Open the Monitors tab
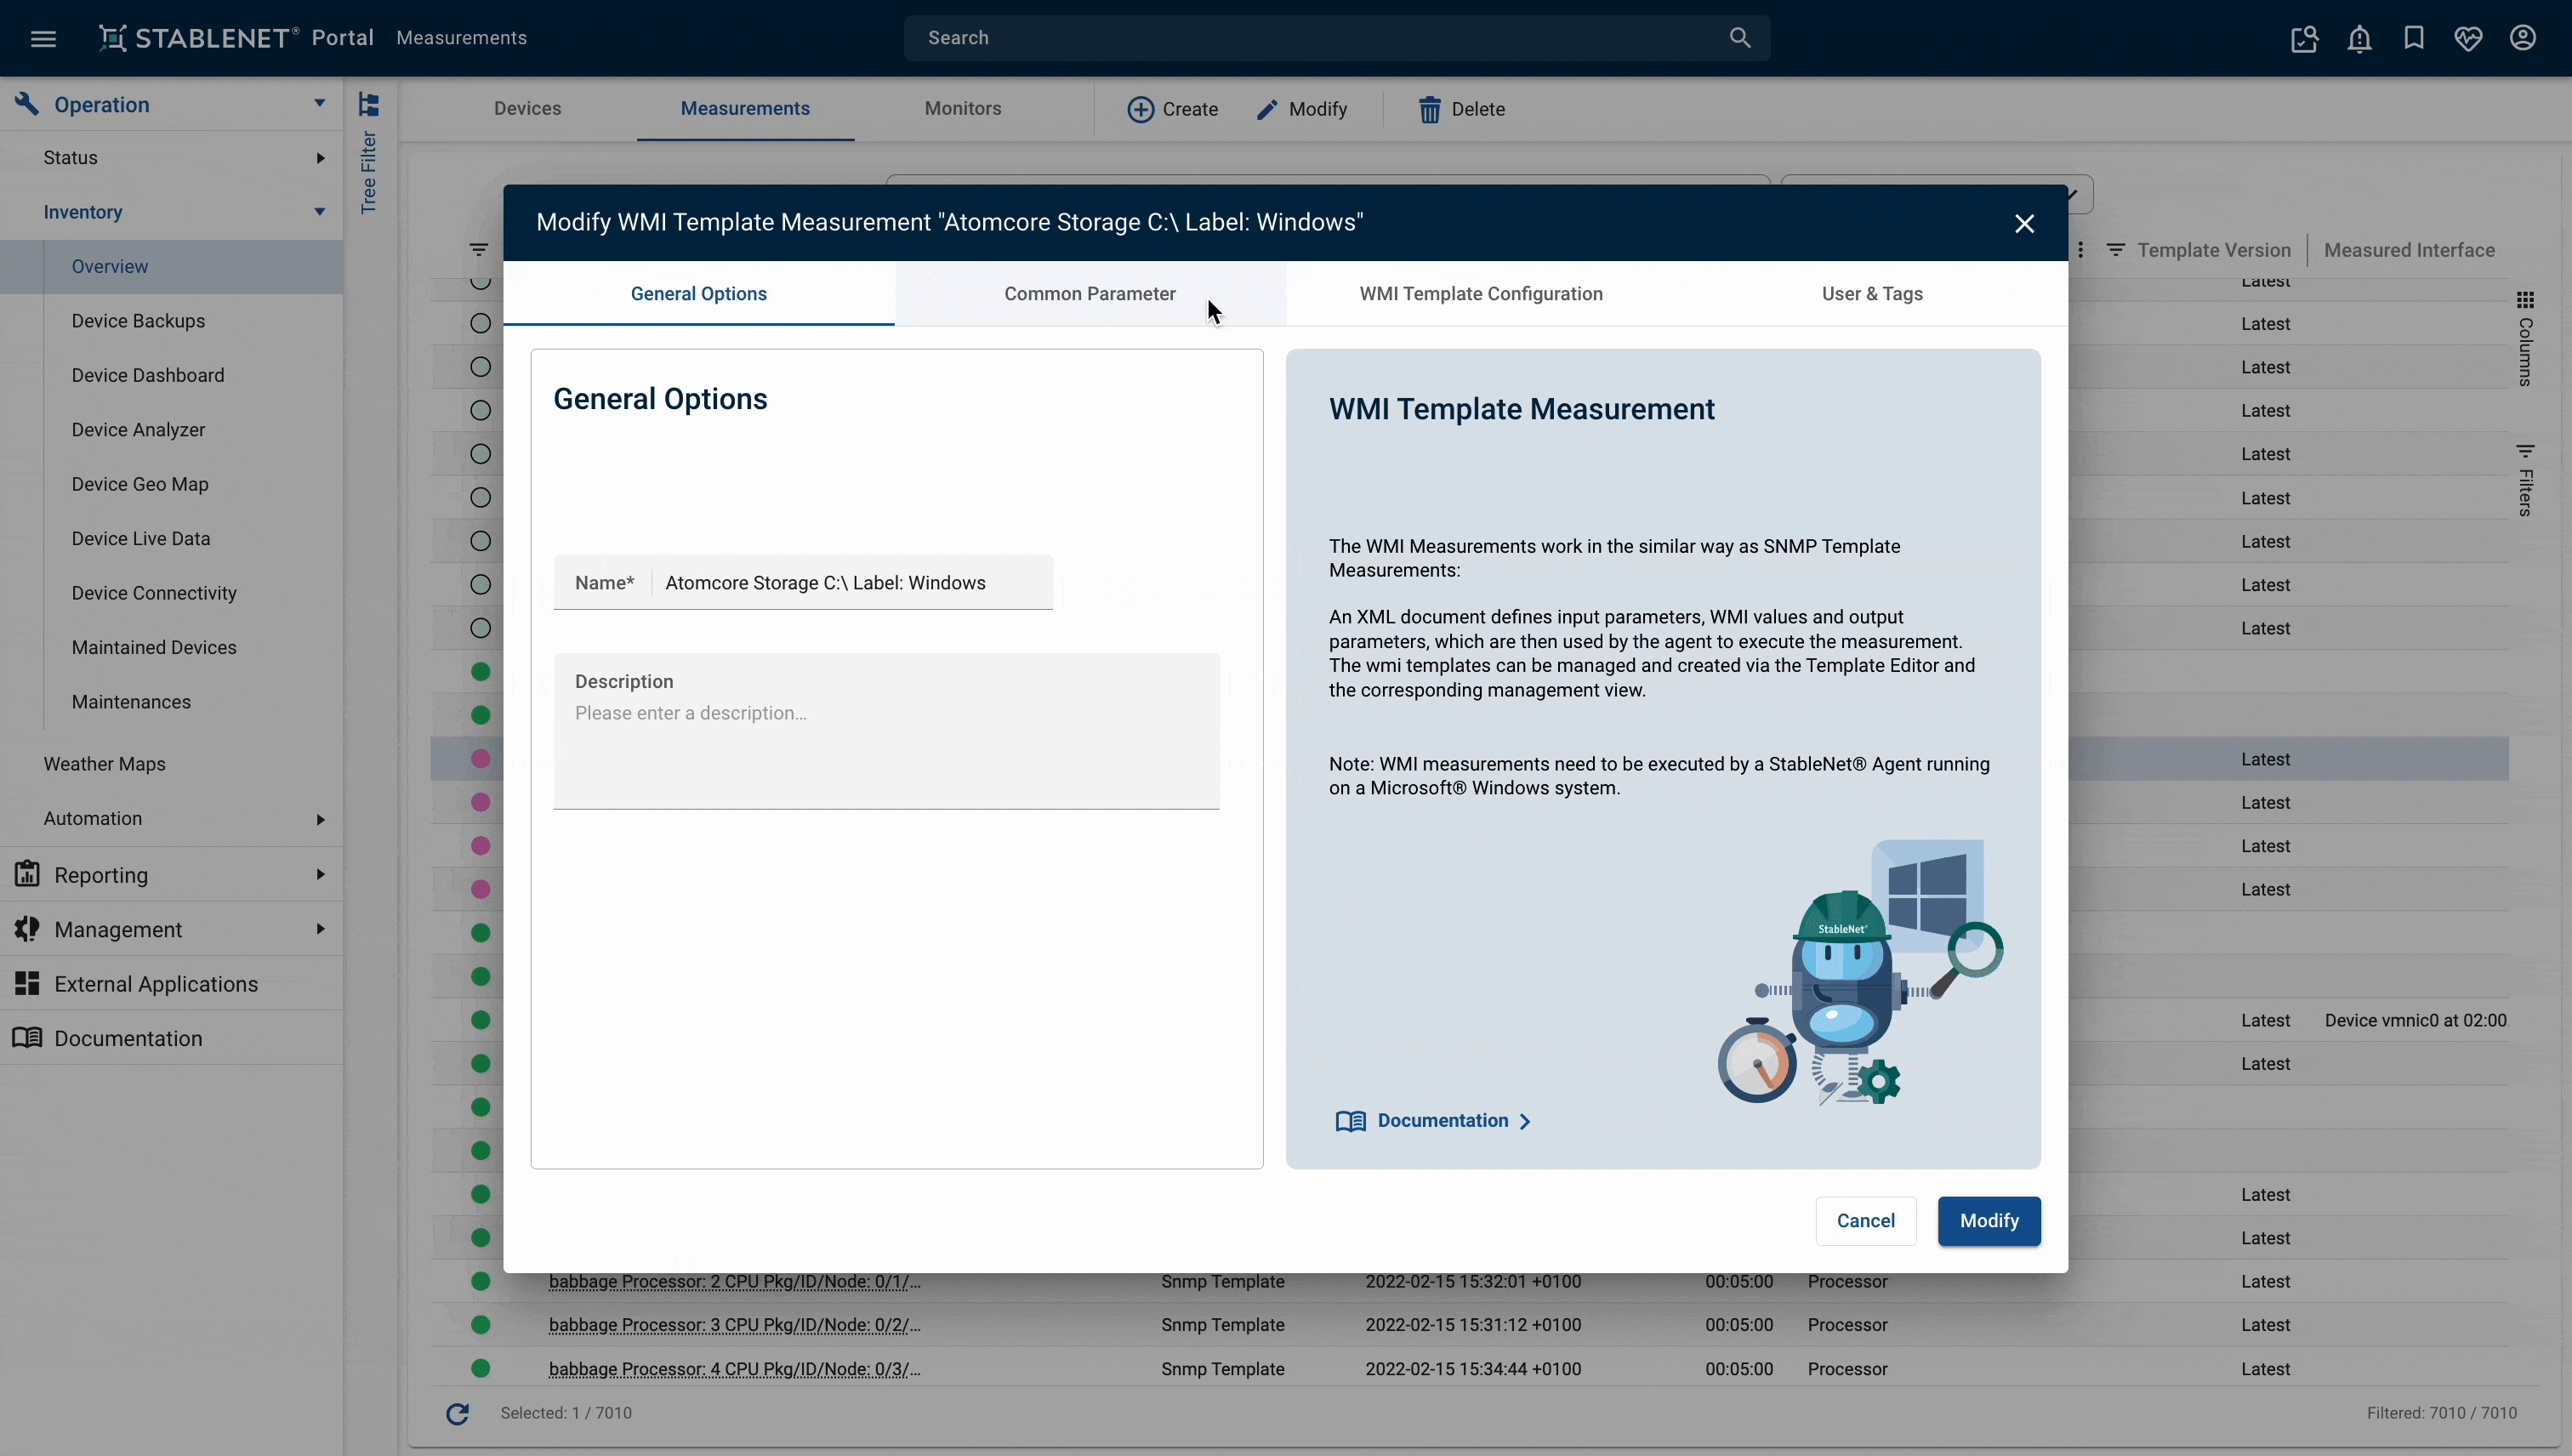Image resolution: width=2572 pixels, height=1456 pixels. tap(963, 109)
